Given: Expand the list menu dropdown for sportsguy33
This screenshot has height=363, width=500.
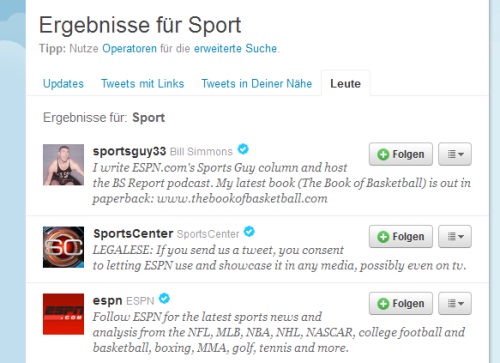Looking at the screenshot, I should pyautogui.click(x=455, y=154).
